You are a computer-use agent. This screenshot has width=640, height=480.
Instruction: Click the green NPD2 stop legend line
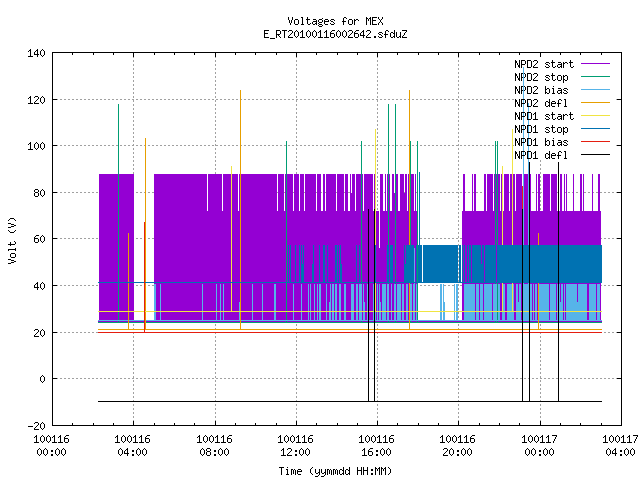[596, 77]
